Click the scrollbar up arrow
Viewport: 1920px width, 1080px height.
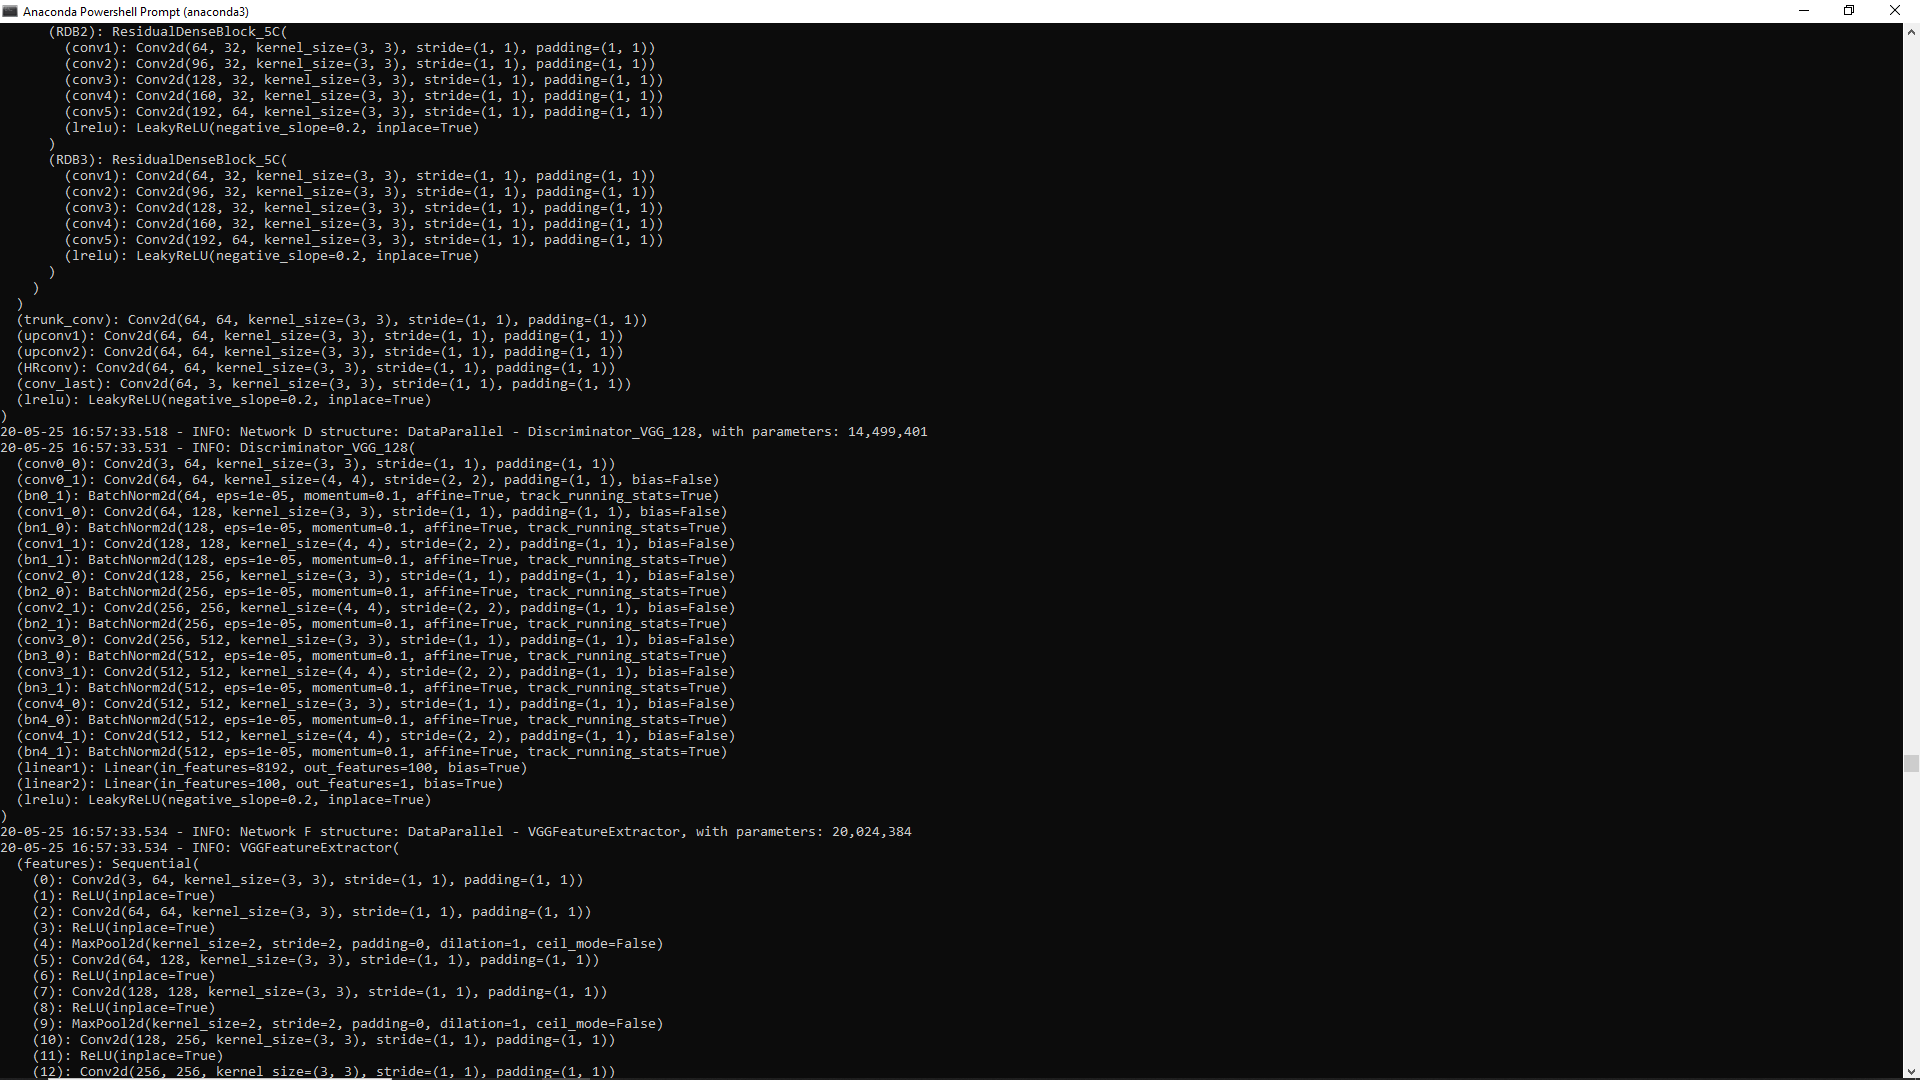coord(1910,31)
